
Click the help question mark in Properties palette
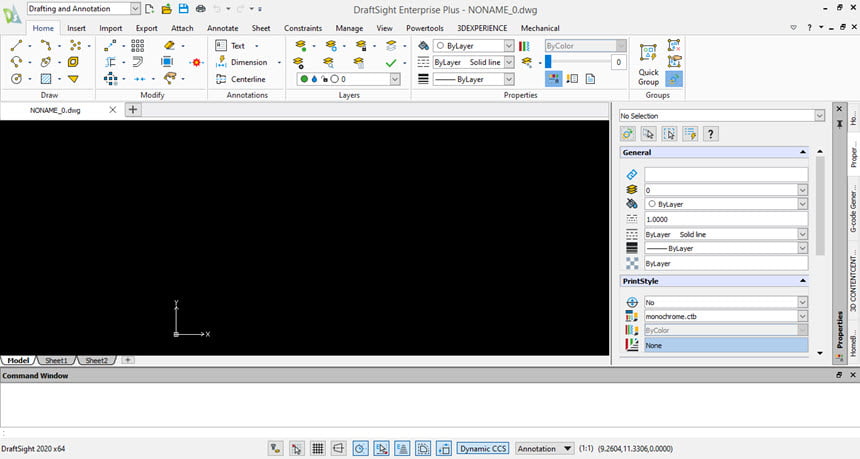[711, 134]
